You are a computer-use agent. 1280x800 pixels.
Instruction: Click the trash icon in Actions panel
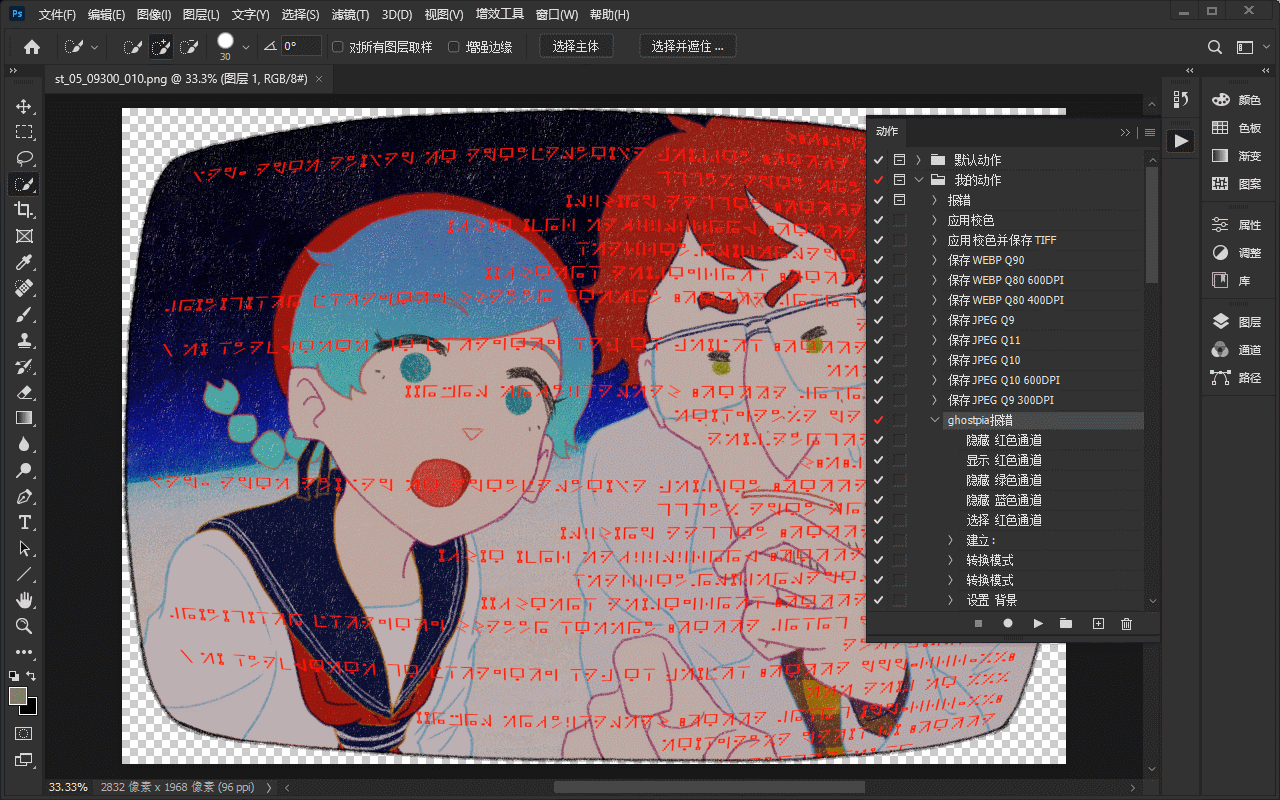tap(1127, 624)
